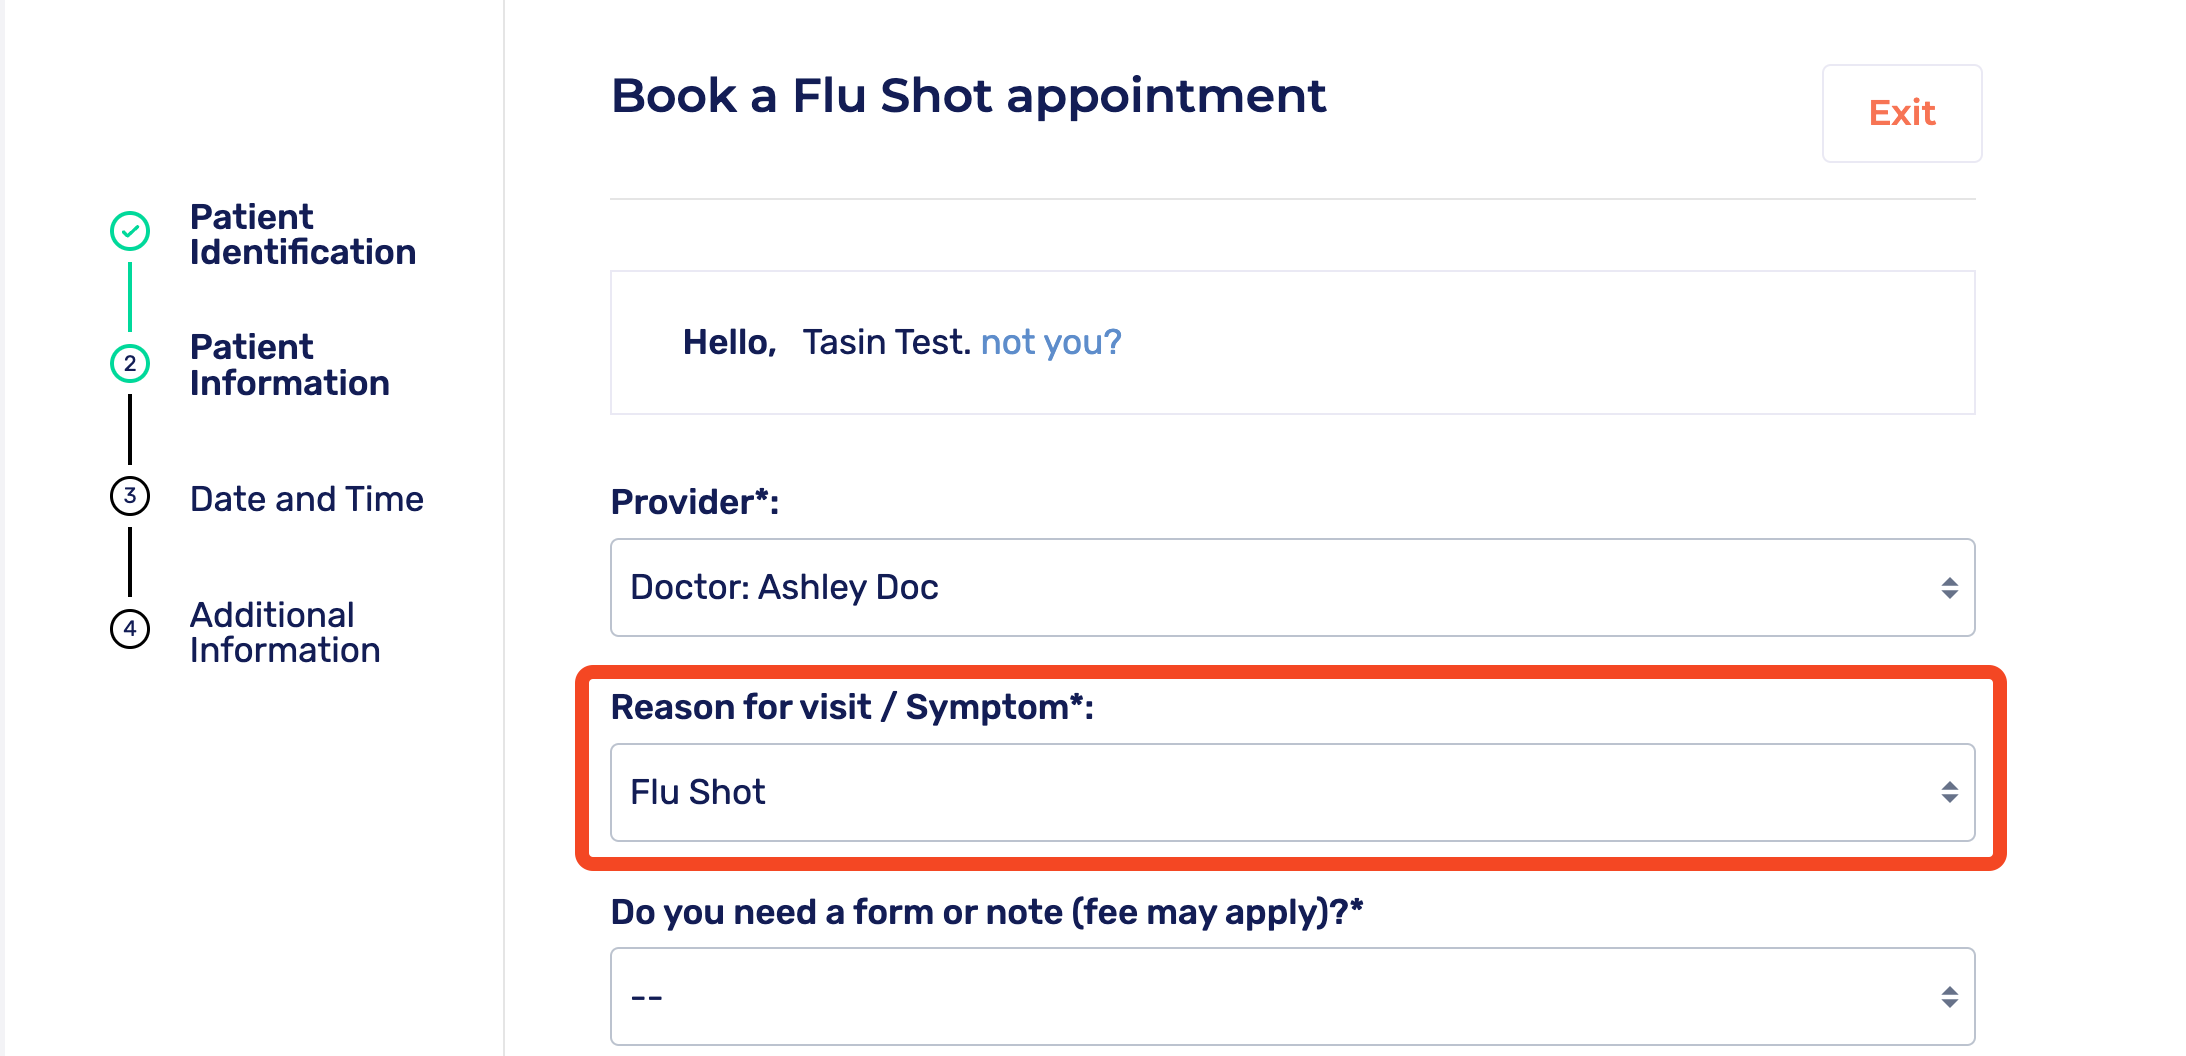
Task: Click the Provider field label
Action: pos(694,502)
